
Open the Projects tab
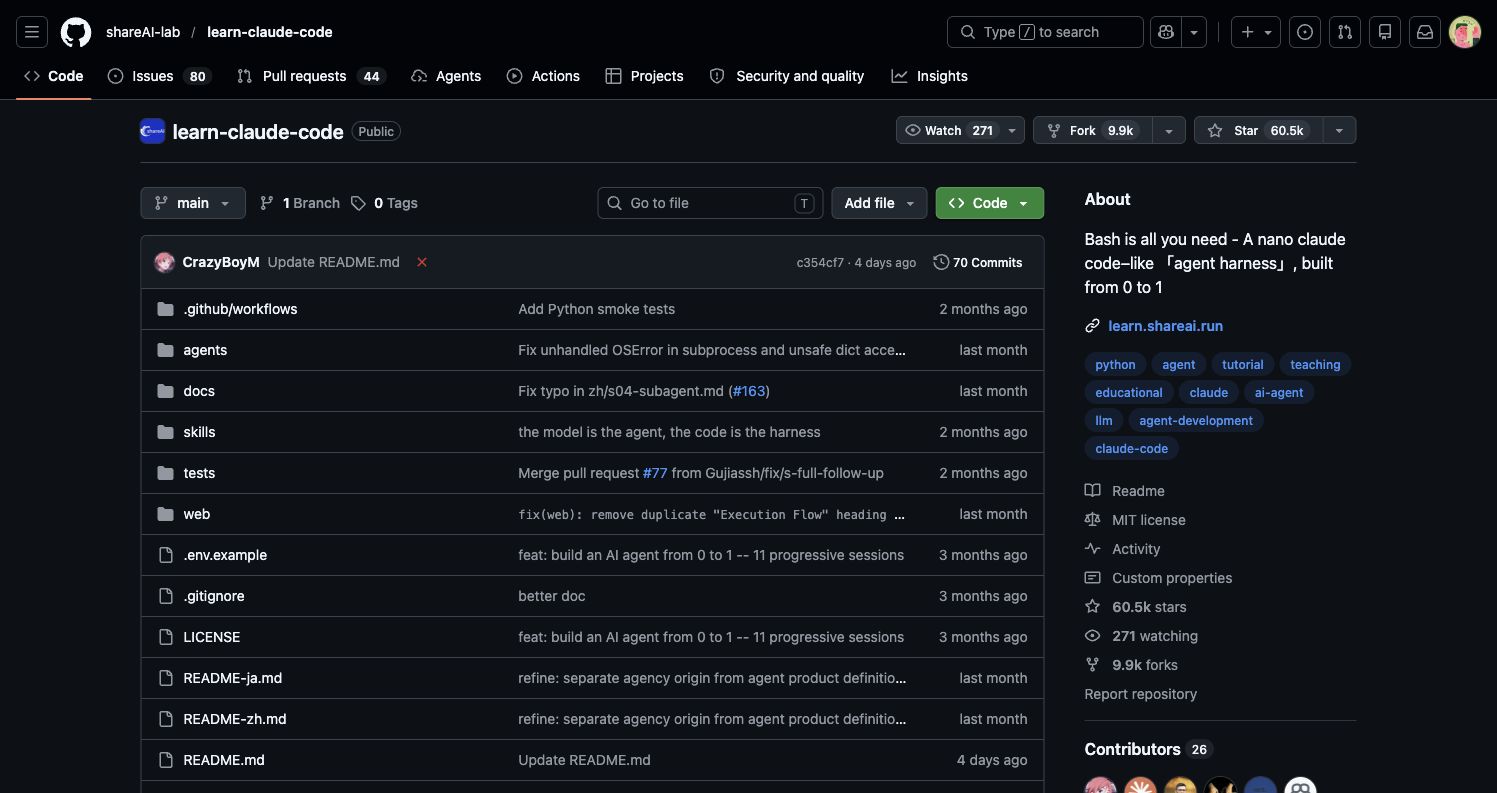pyautogui.click(x=645, y=76)
